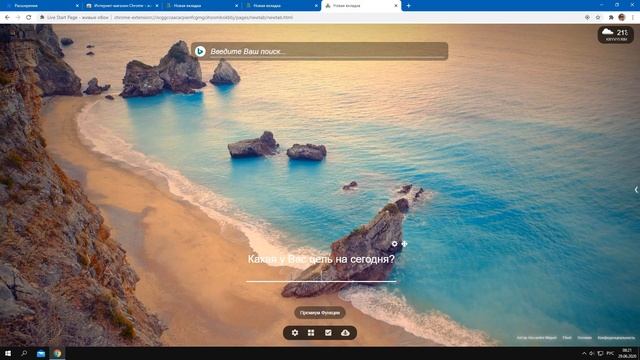The height and width of the screenshot is (360, 640).
Task: Open the weather widget showing 21°
Action: (x=616, y=35)
